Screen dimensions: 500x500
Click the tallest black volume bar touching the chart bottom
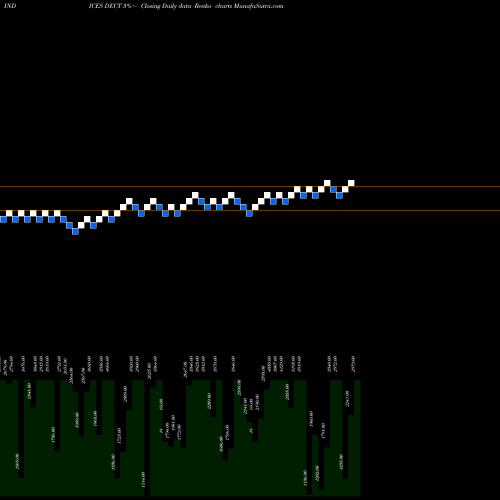click(x=147, y=438)
